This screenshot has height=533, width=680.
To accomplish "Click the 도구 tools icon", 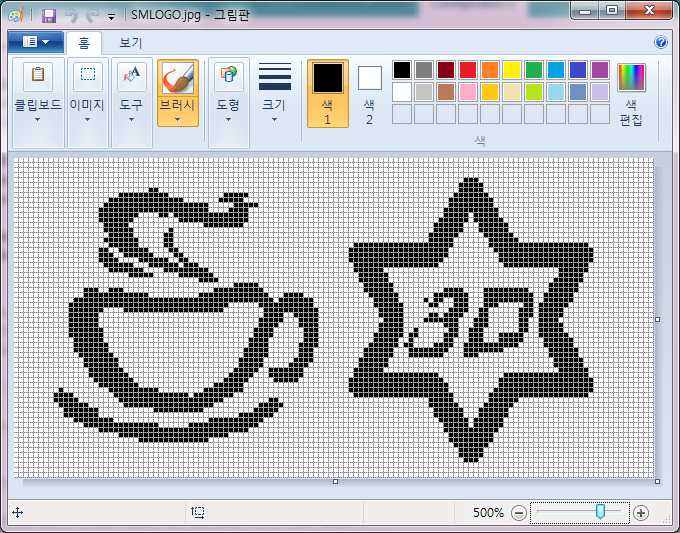I will [x=132, y=76].
